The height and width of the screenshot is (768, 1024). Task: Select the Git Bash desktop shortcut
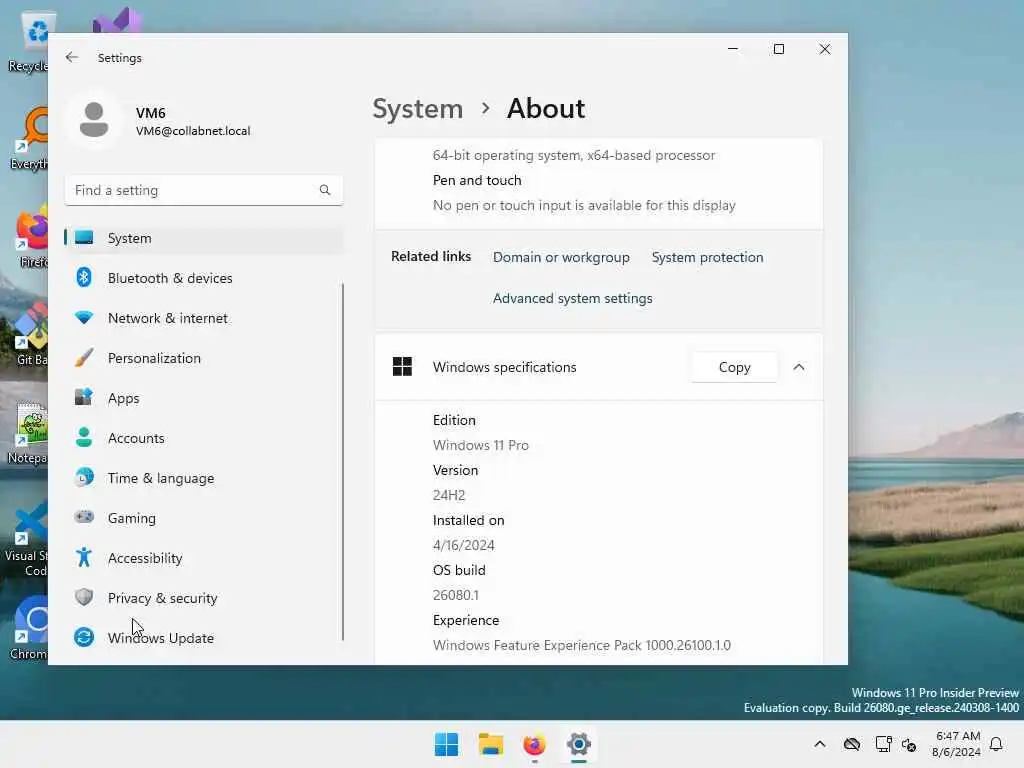31,334
